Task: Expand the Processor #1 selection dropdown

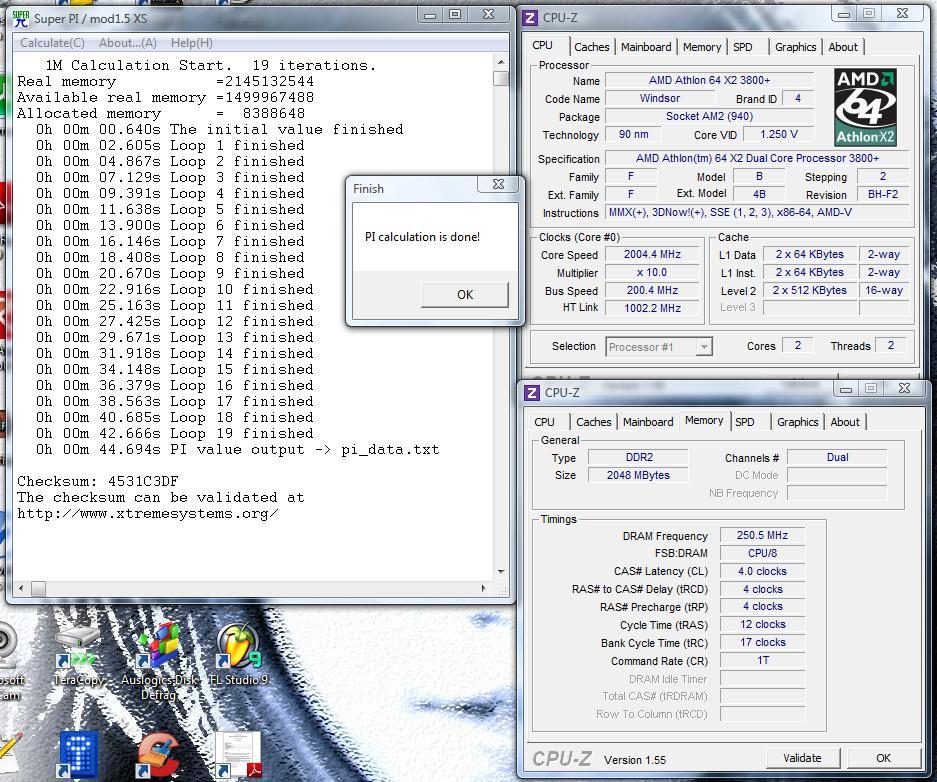Action: [705, 346]
